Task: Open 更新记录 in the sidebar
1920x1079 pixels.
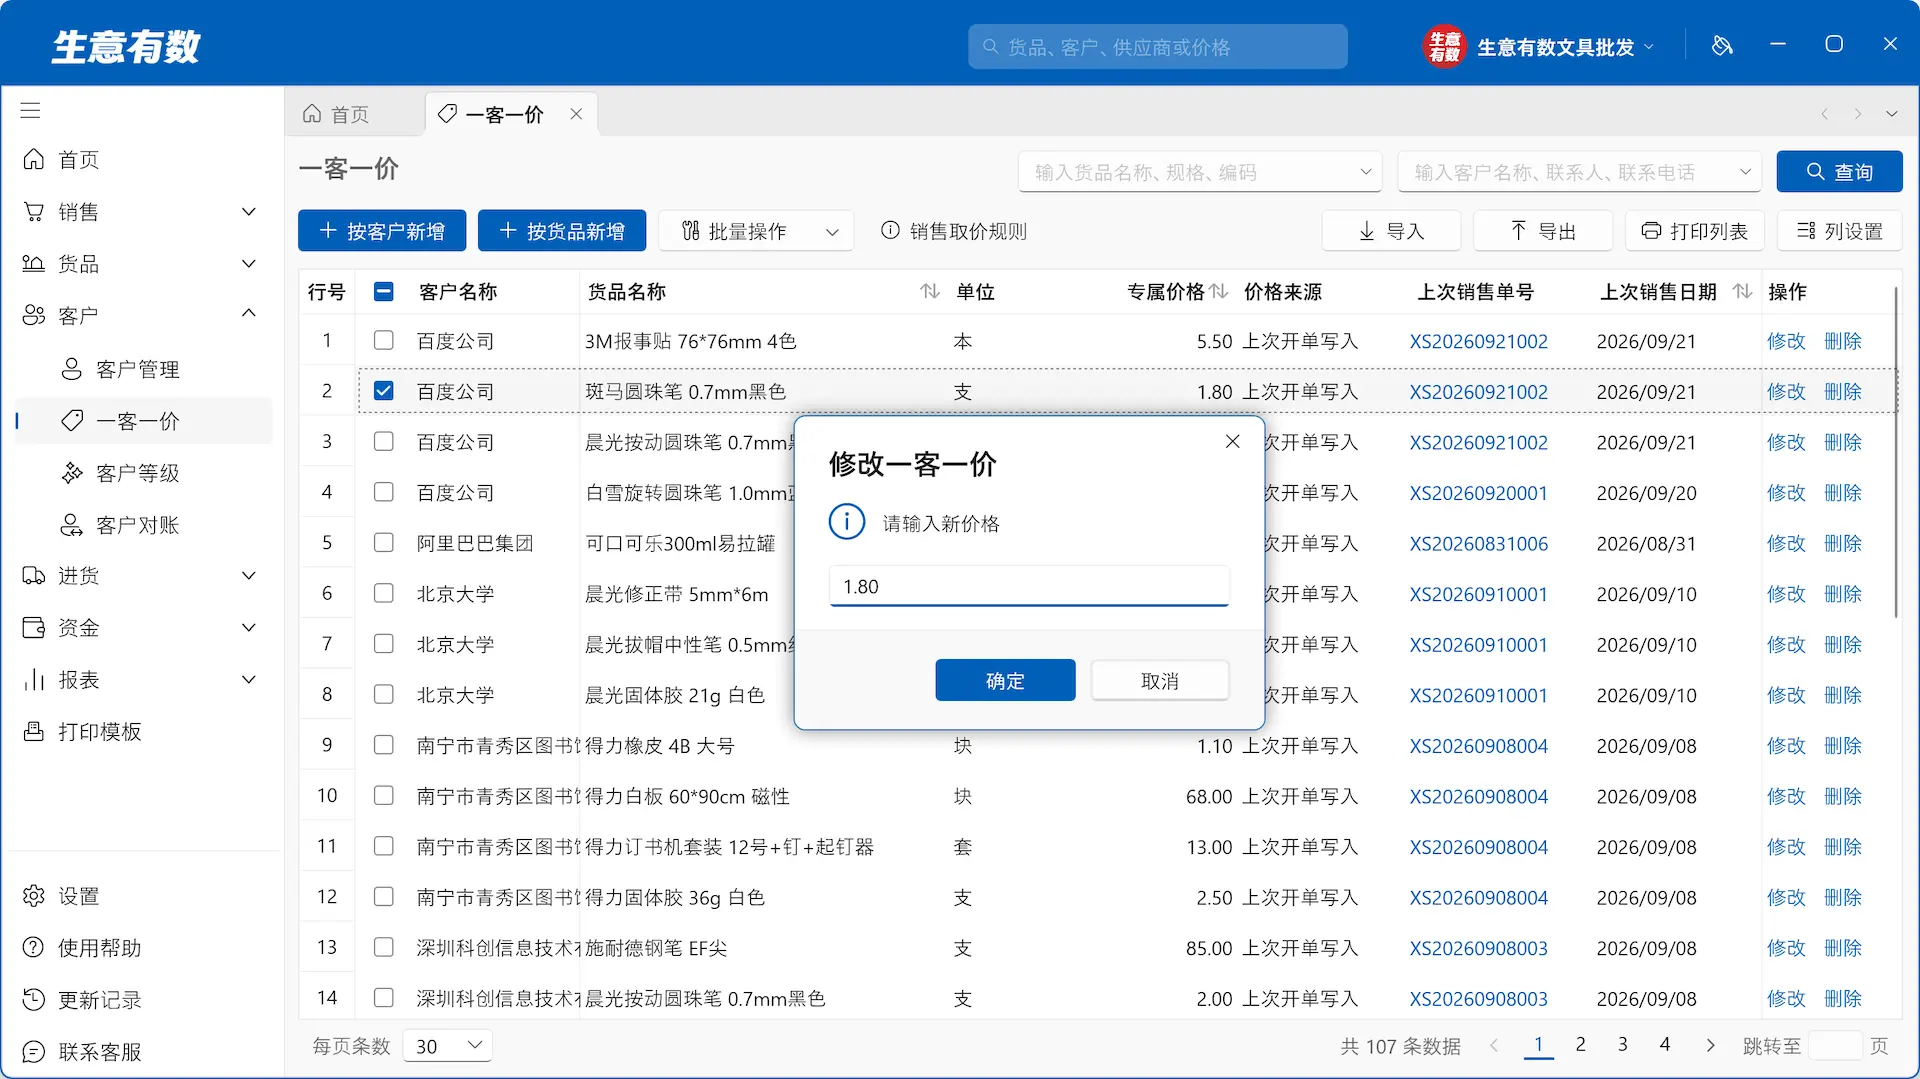Action: tap(142, 1000)
